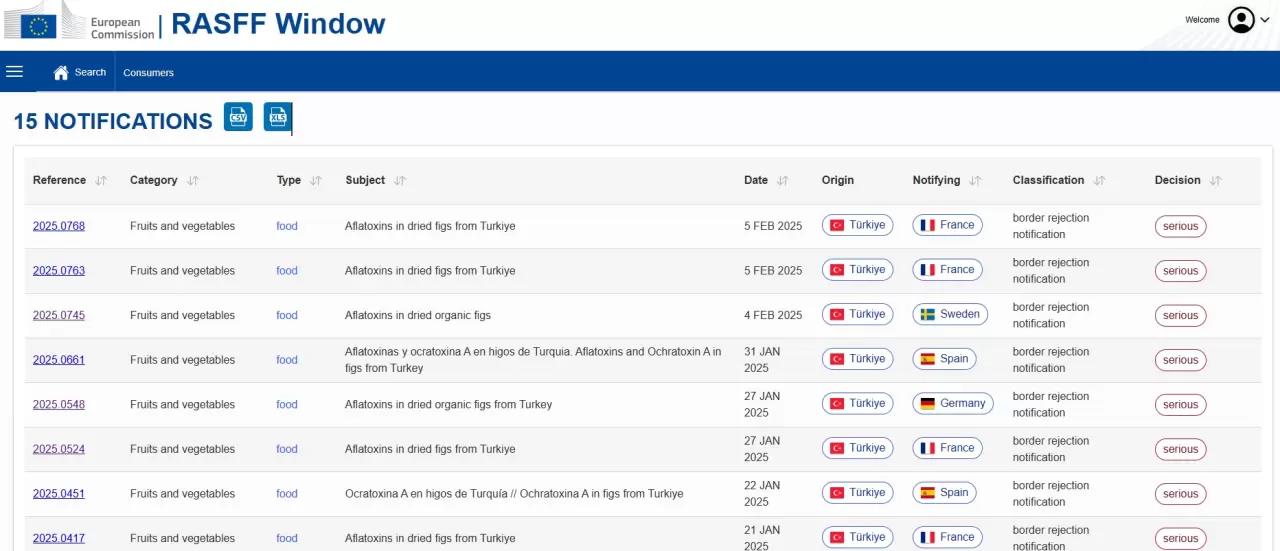
Task: Sort by Category column arrows
Action: click(193, 181)
